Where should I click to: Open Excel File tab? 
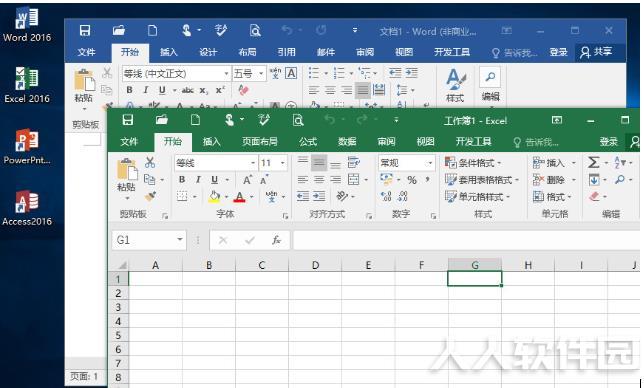(129, 142)
